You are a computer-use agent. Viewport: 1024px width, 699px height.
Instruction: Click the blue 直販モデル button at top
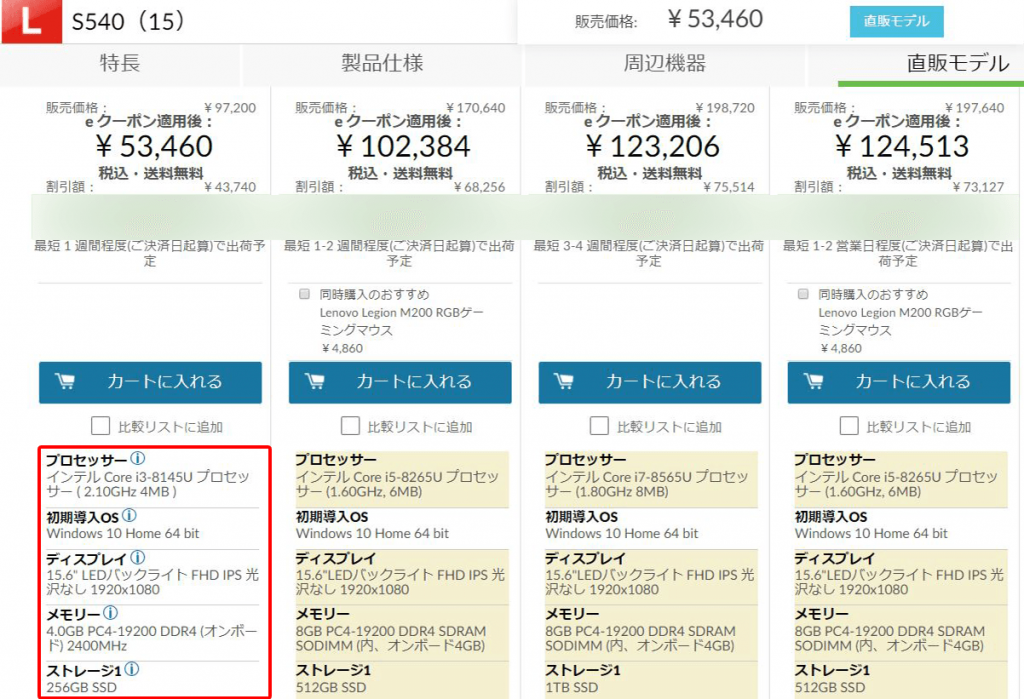896,22
